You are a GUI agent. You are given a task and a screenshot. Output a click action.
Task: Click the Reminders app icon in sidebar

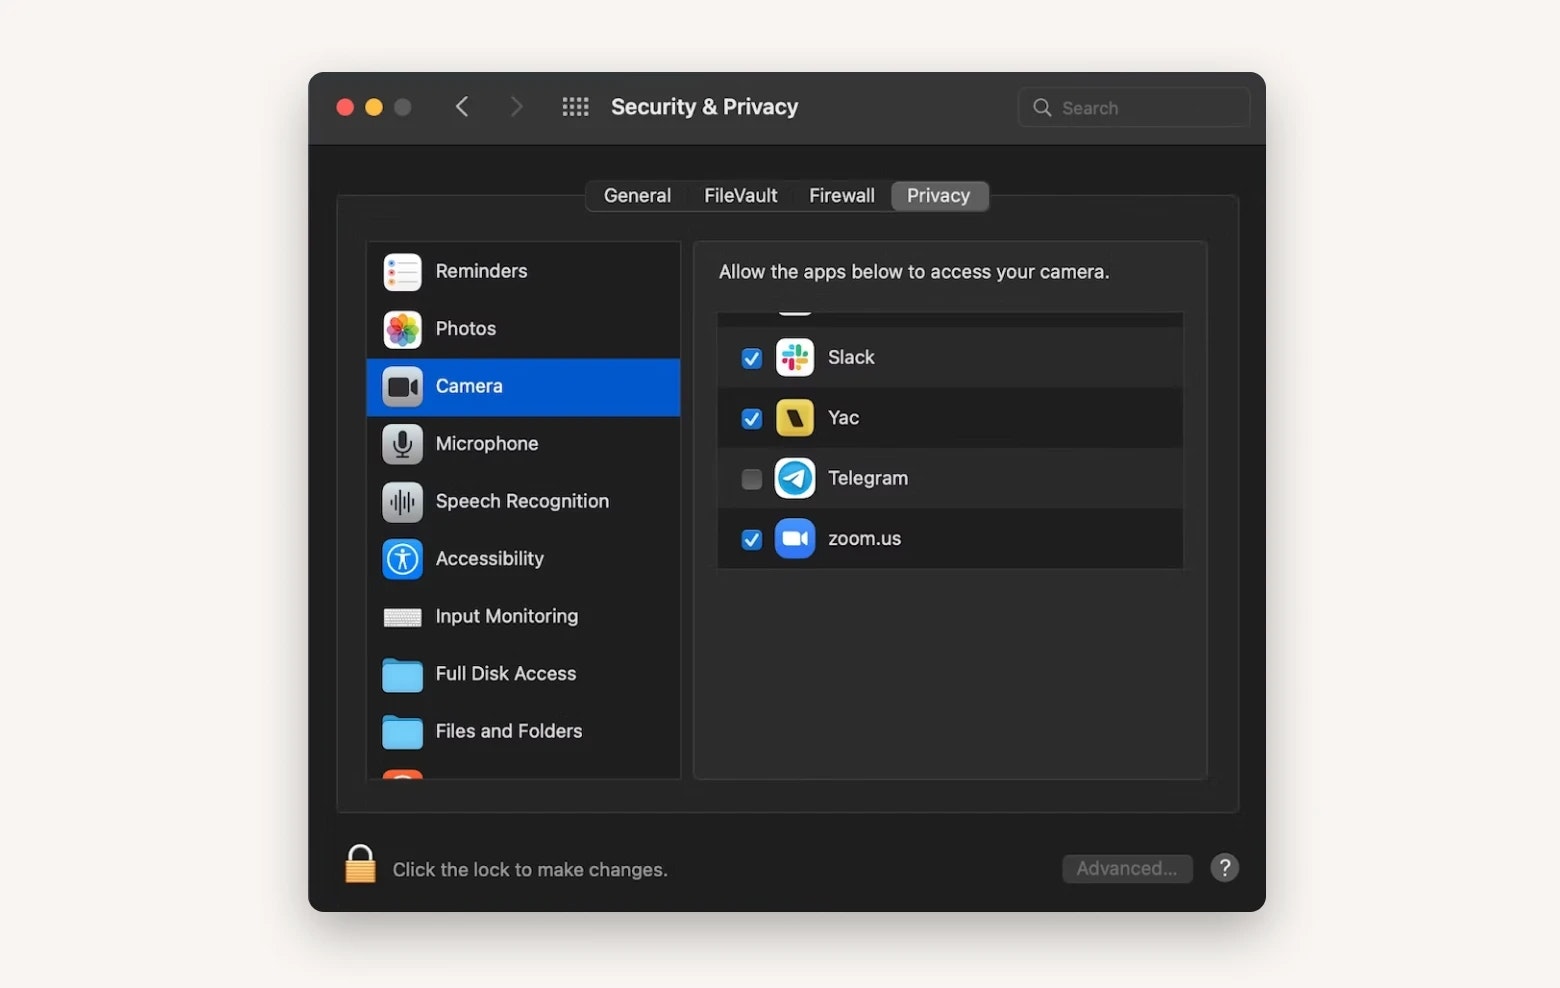402,272
